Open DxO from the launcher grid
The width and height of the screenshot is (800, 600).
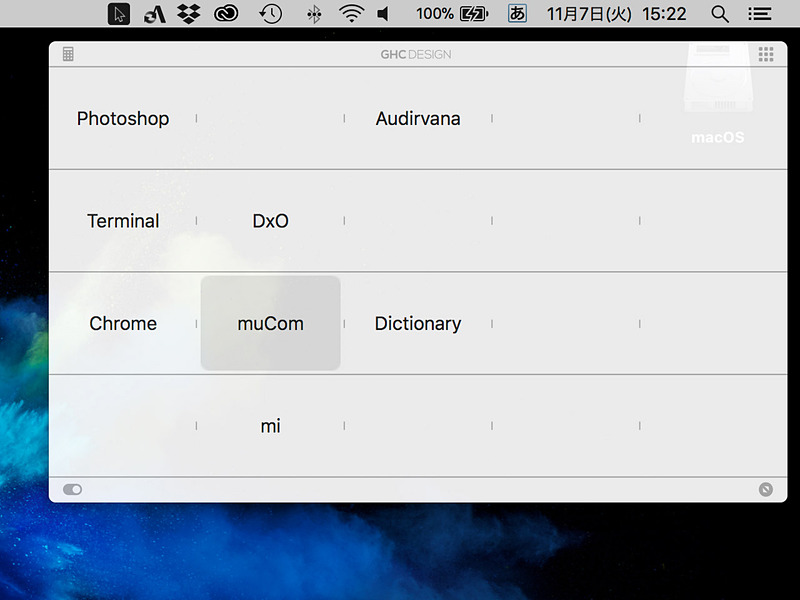pyautogui.click(x=270, y=221)
